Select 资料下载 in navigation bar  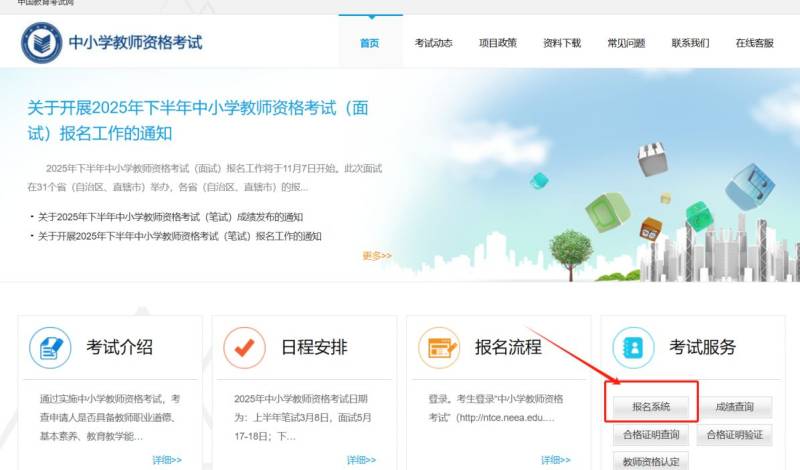[x=562, y=43]
